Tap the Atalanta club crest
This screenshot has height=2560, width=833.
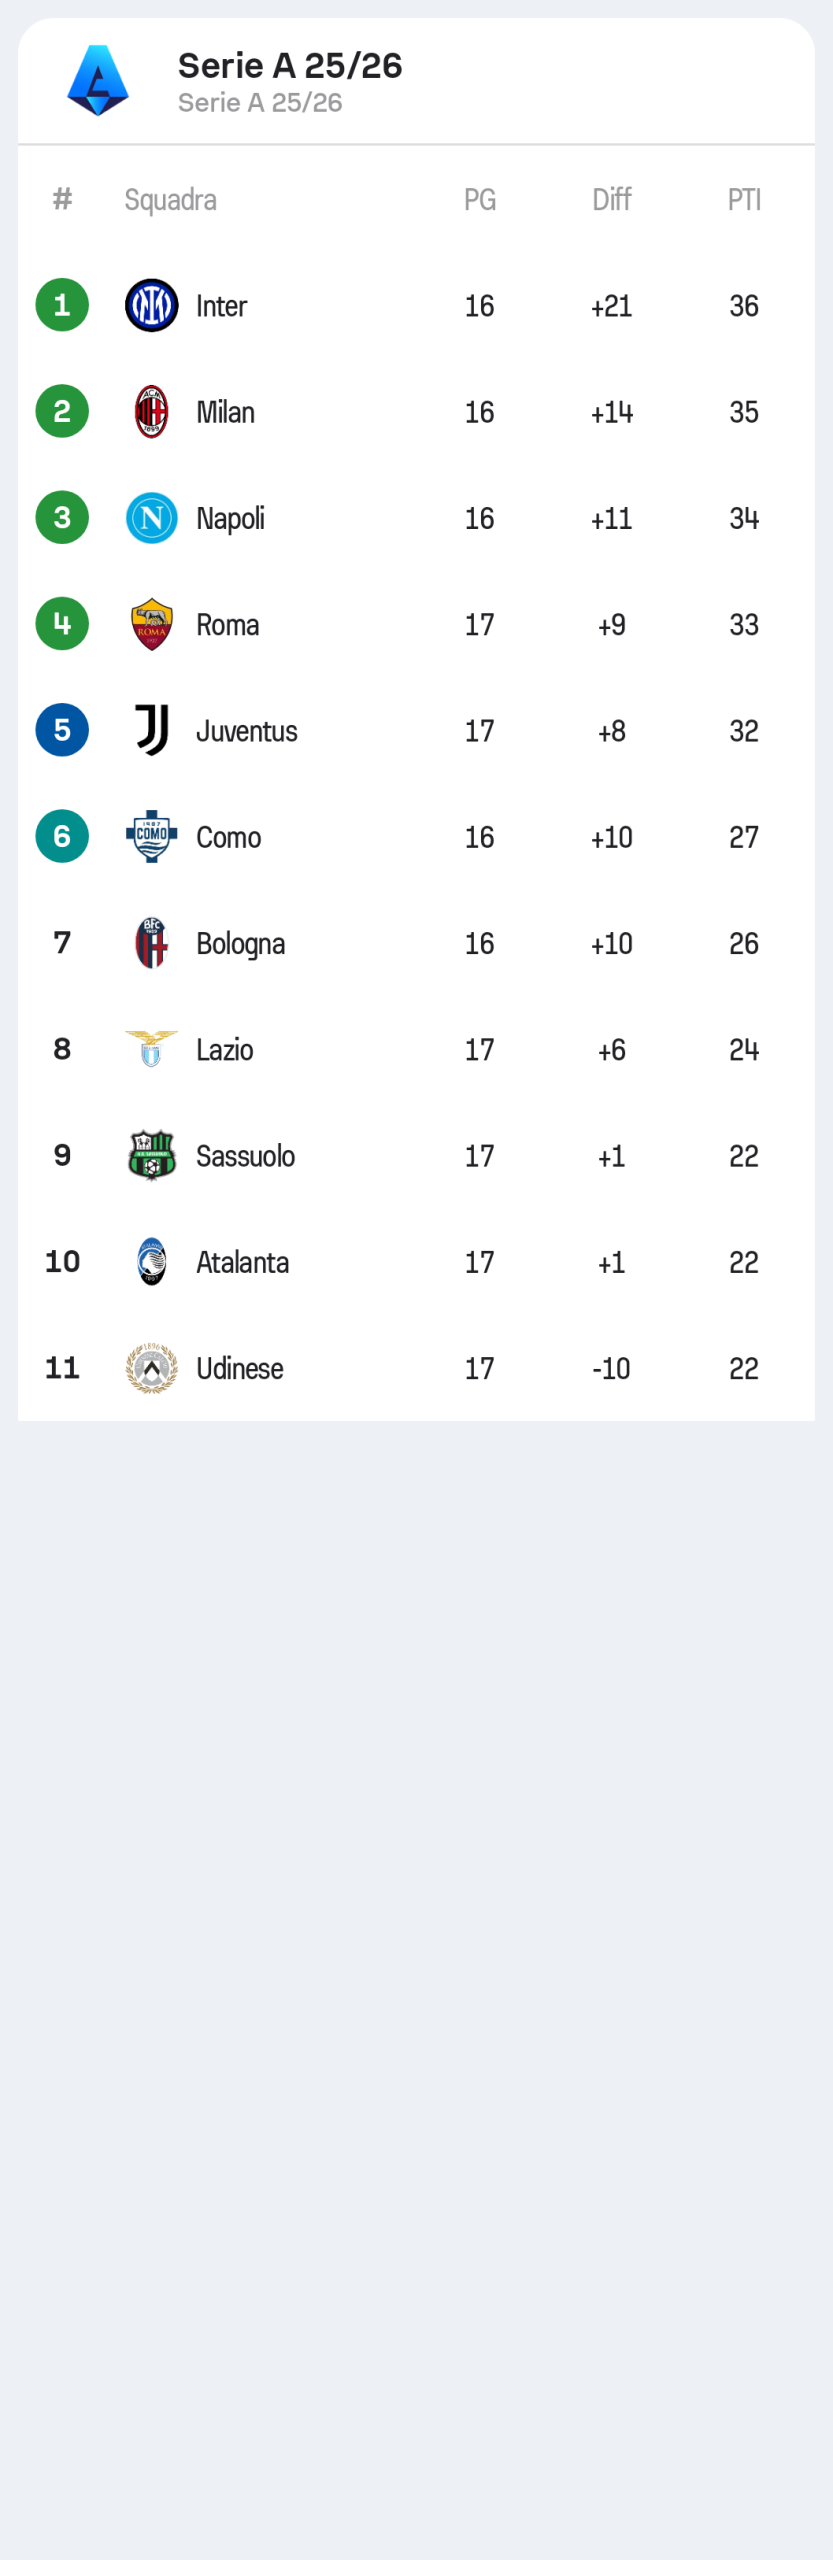[x=152, y=1262]
